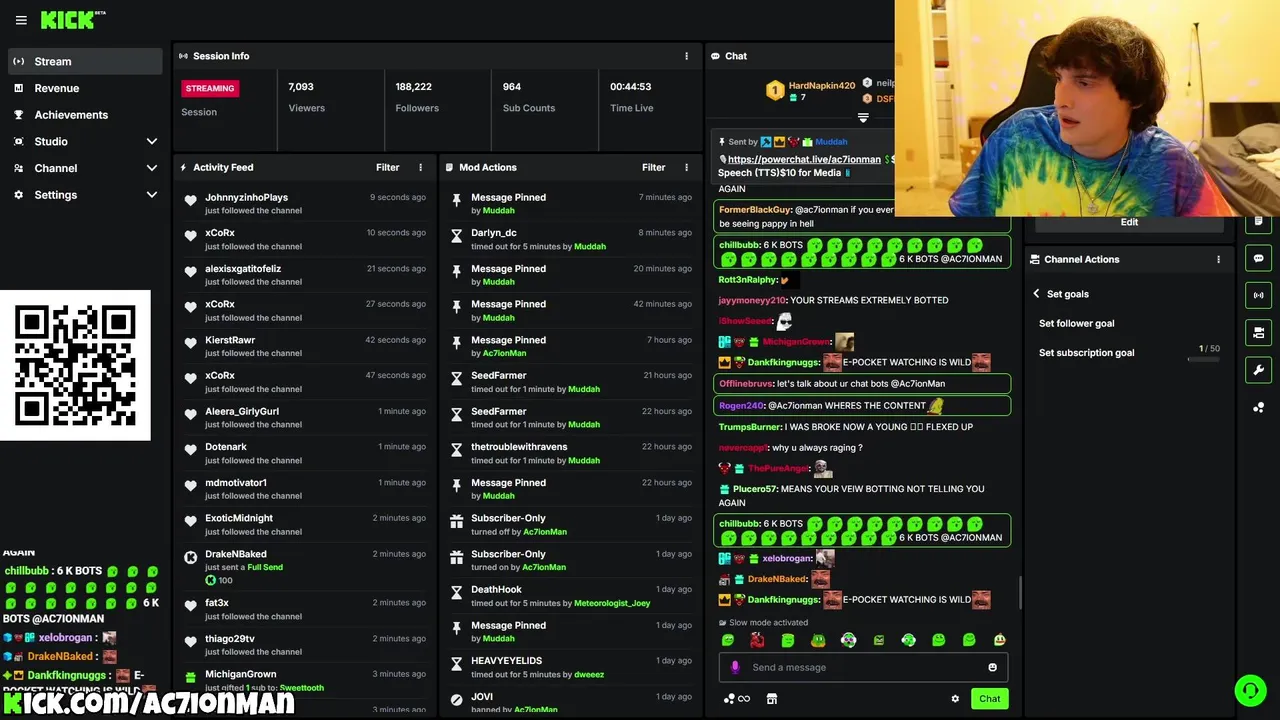The image size is (1280, 720).
Task: Go back using the Set goals arrow
Action: tap(1036, 294)
